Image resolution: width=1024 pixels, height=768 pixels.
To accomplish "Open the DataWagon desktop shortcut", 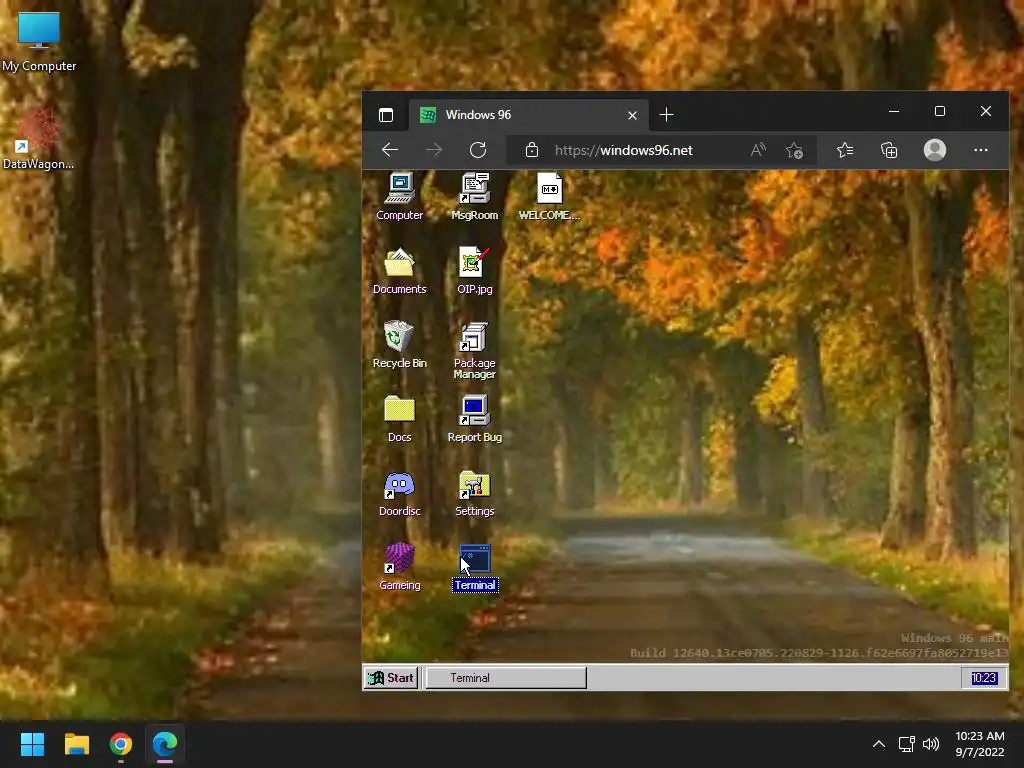I will 39,138.
